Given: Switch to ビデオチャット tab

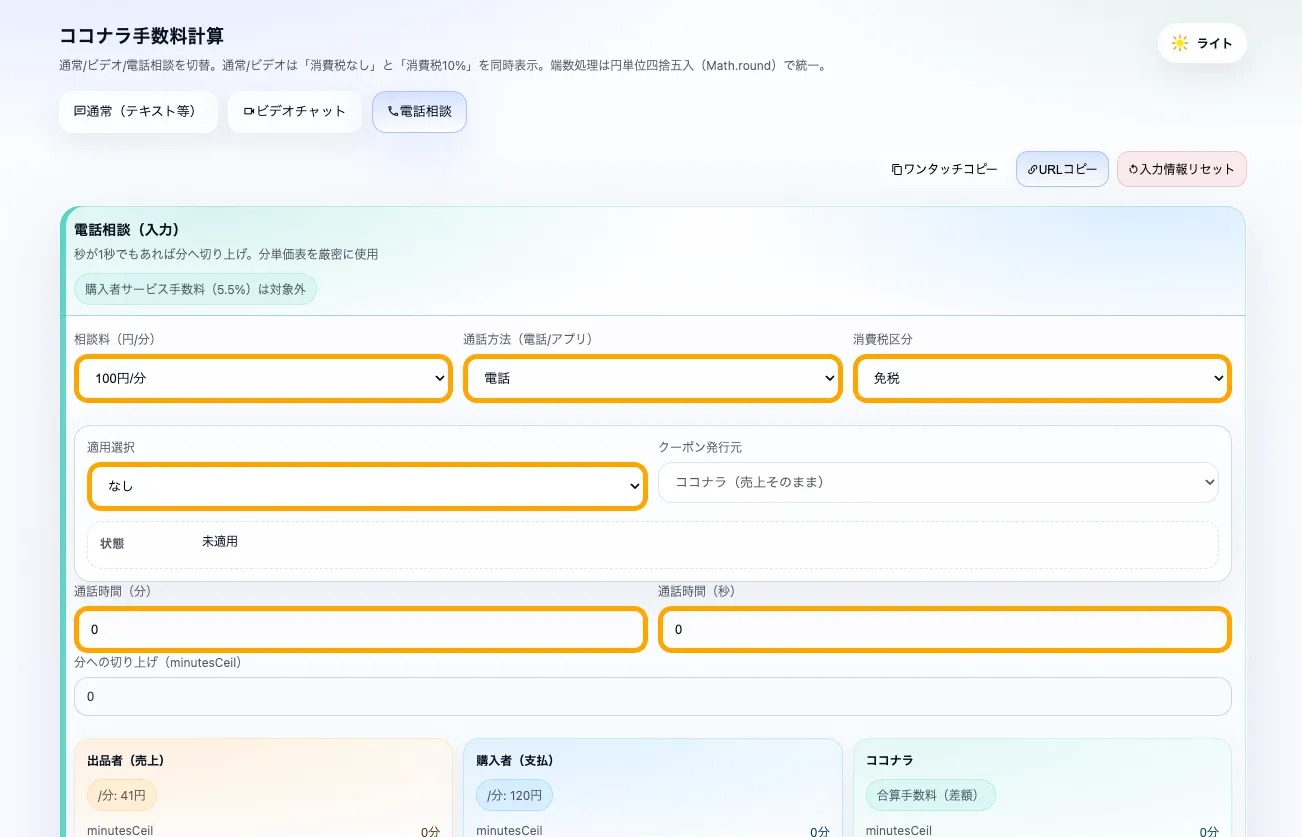Looking at the screenshot, I should 295,112.
